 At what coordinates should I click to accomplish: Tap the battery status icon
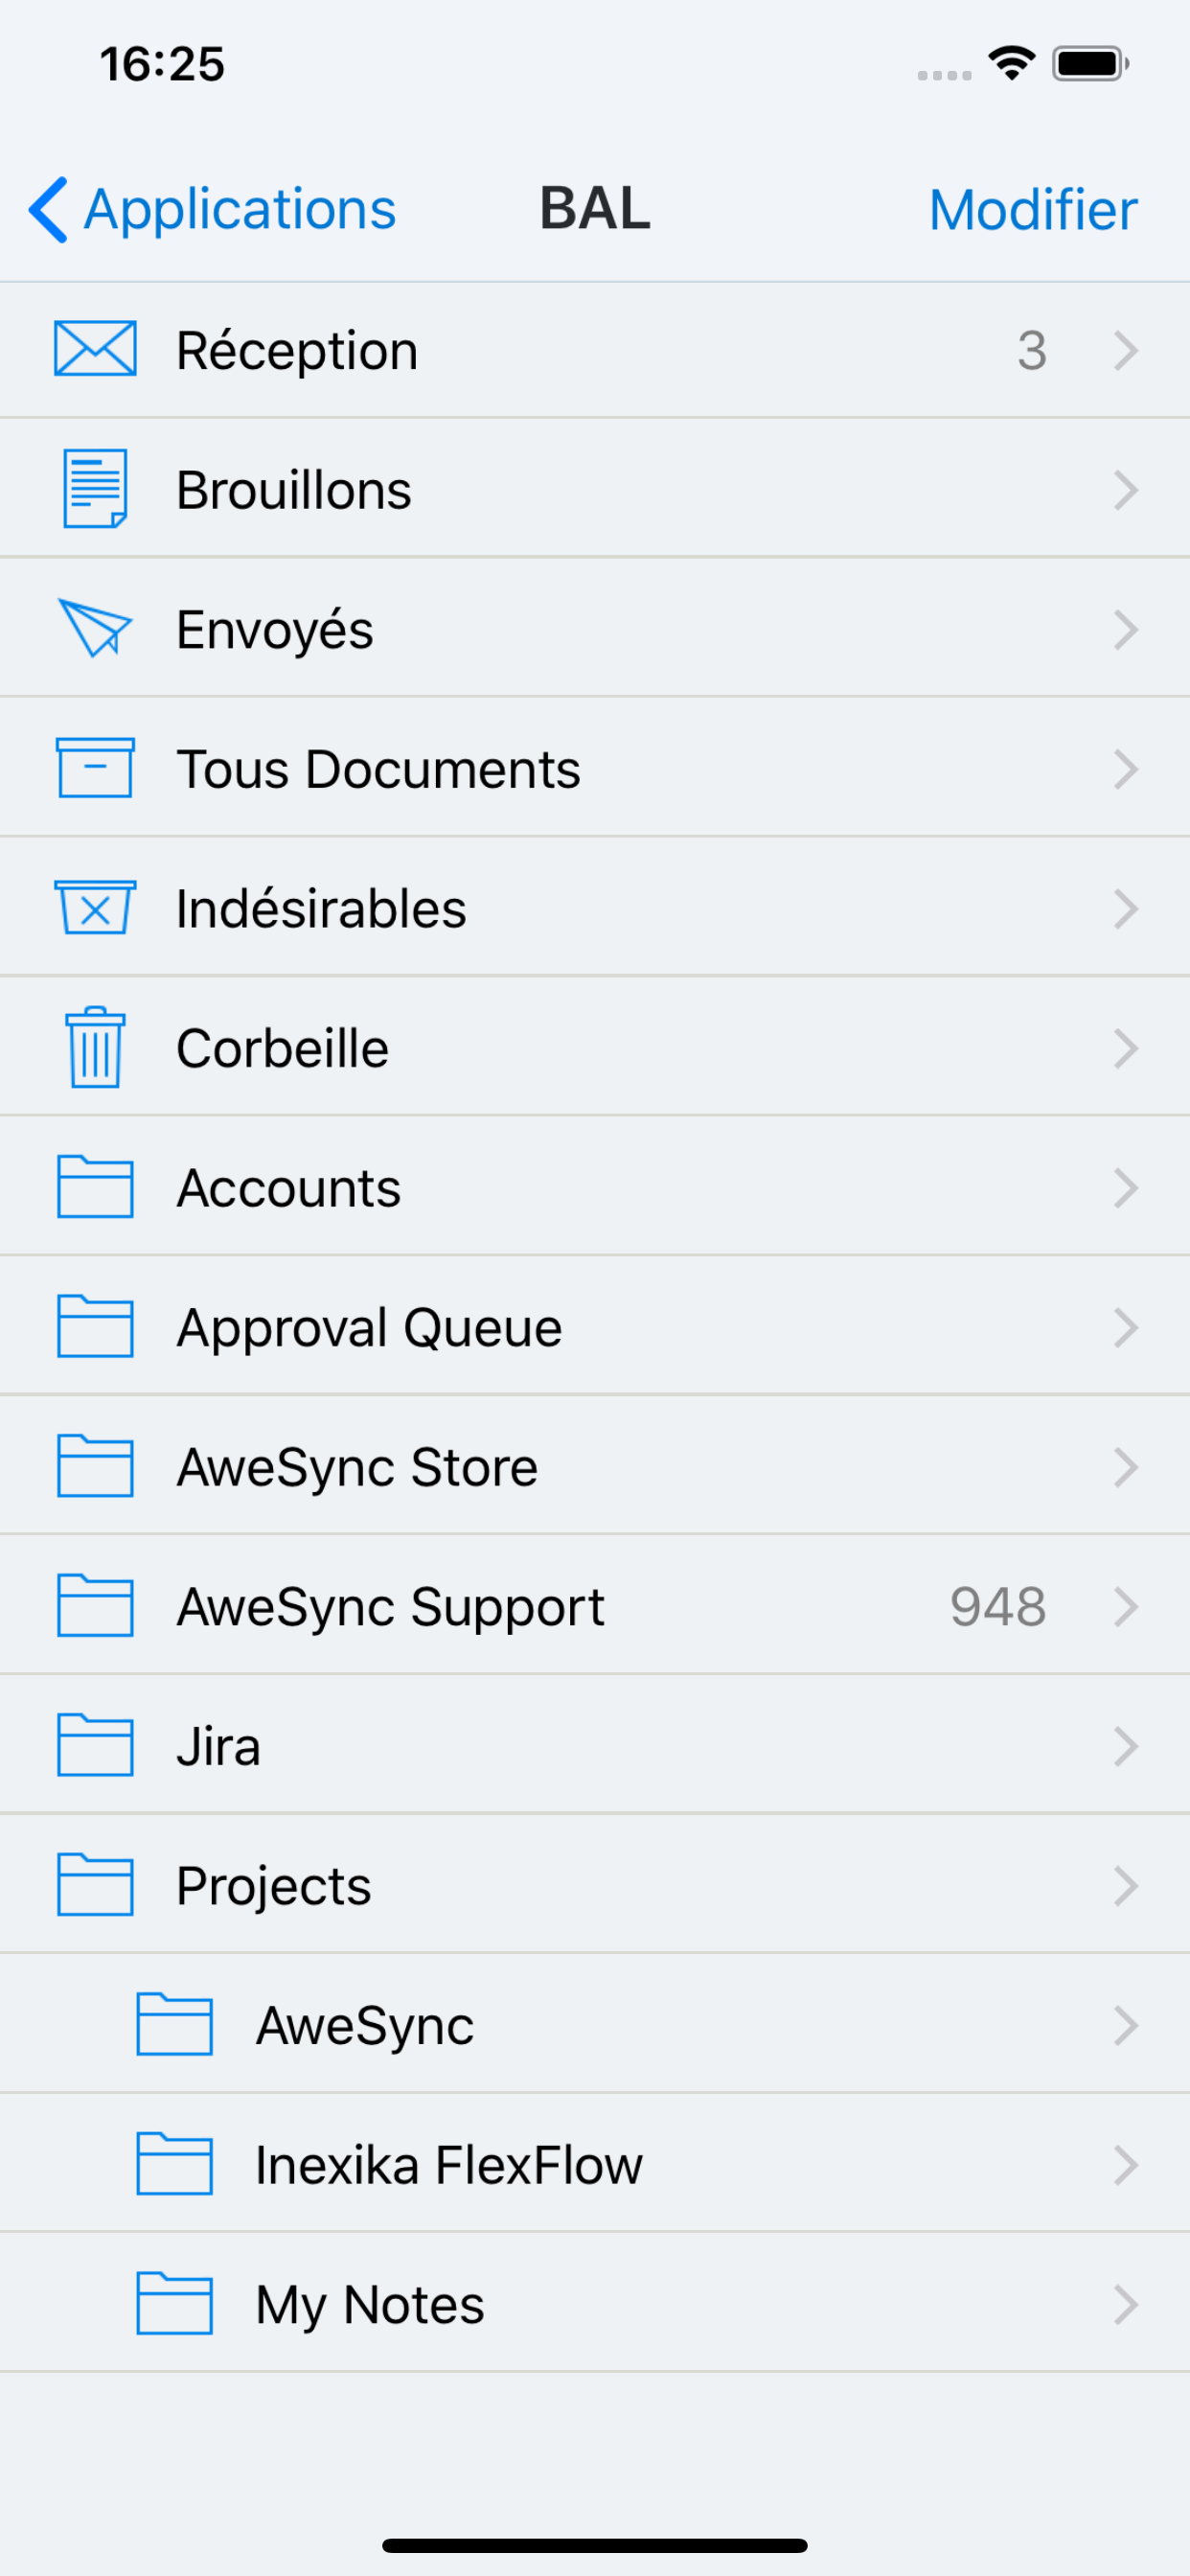[x=1090, y=64]
